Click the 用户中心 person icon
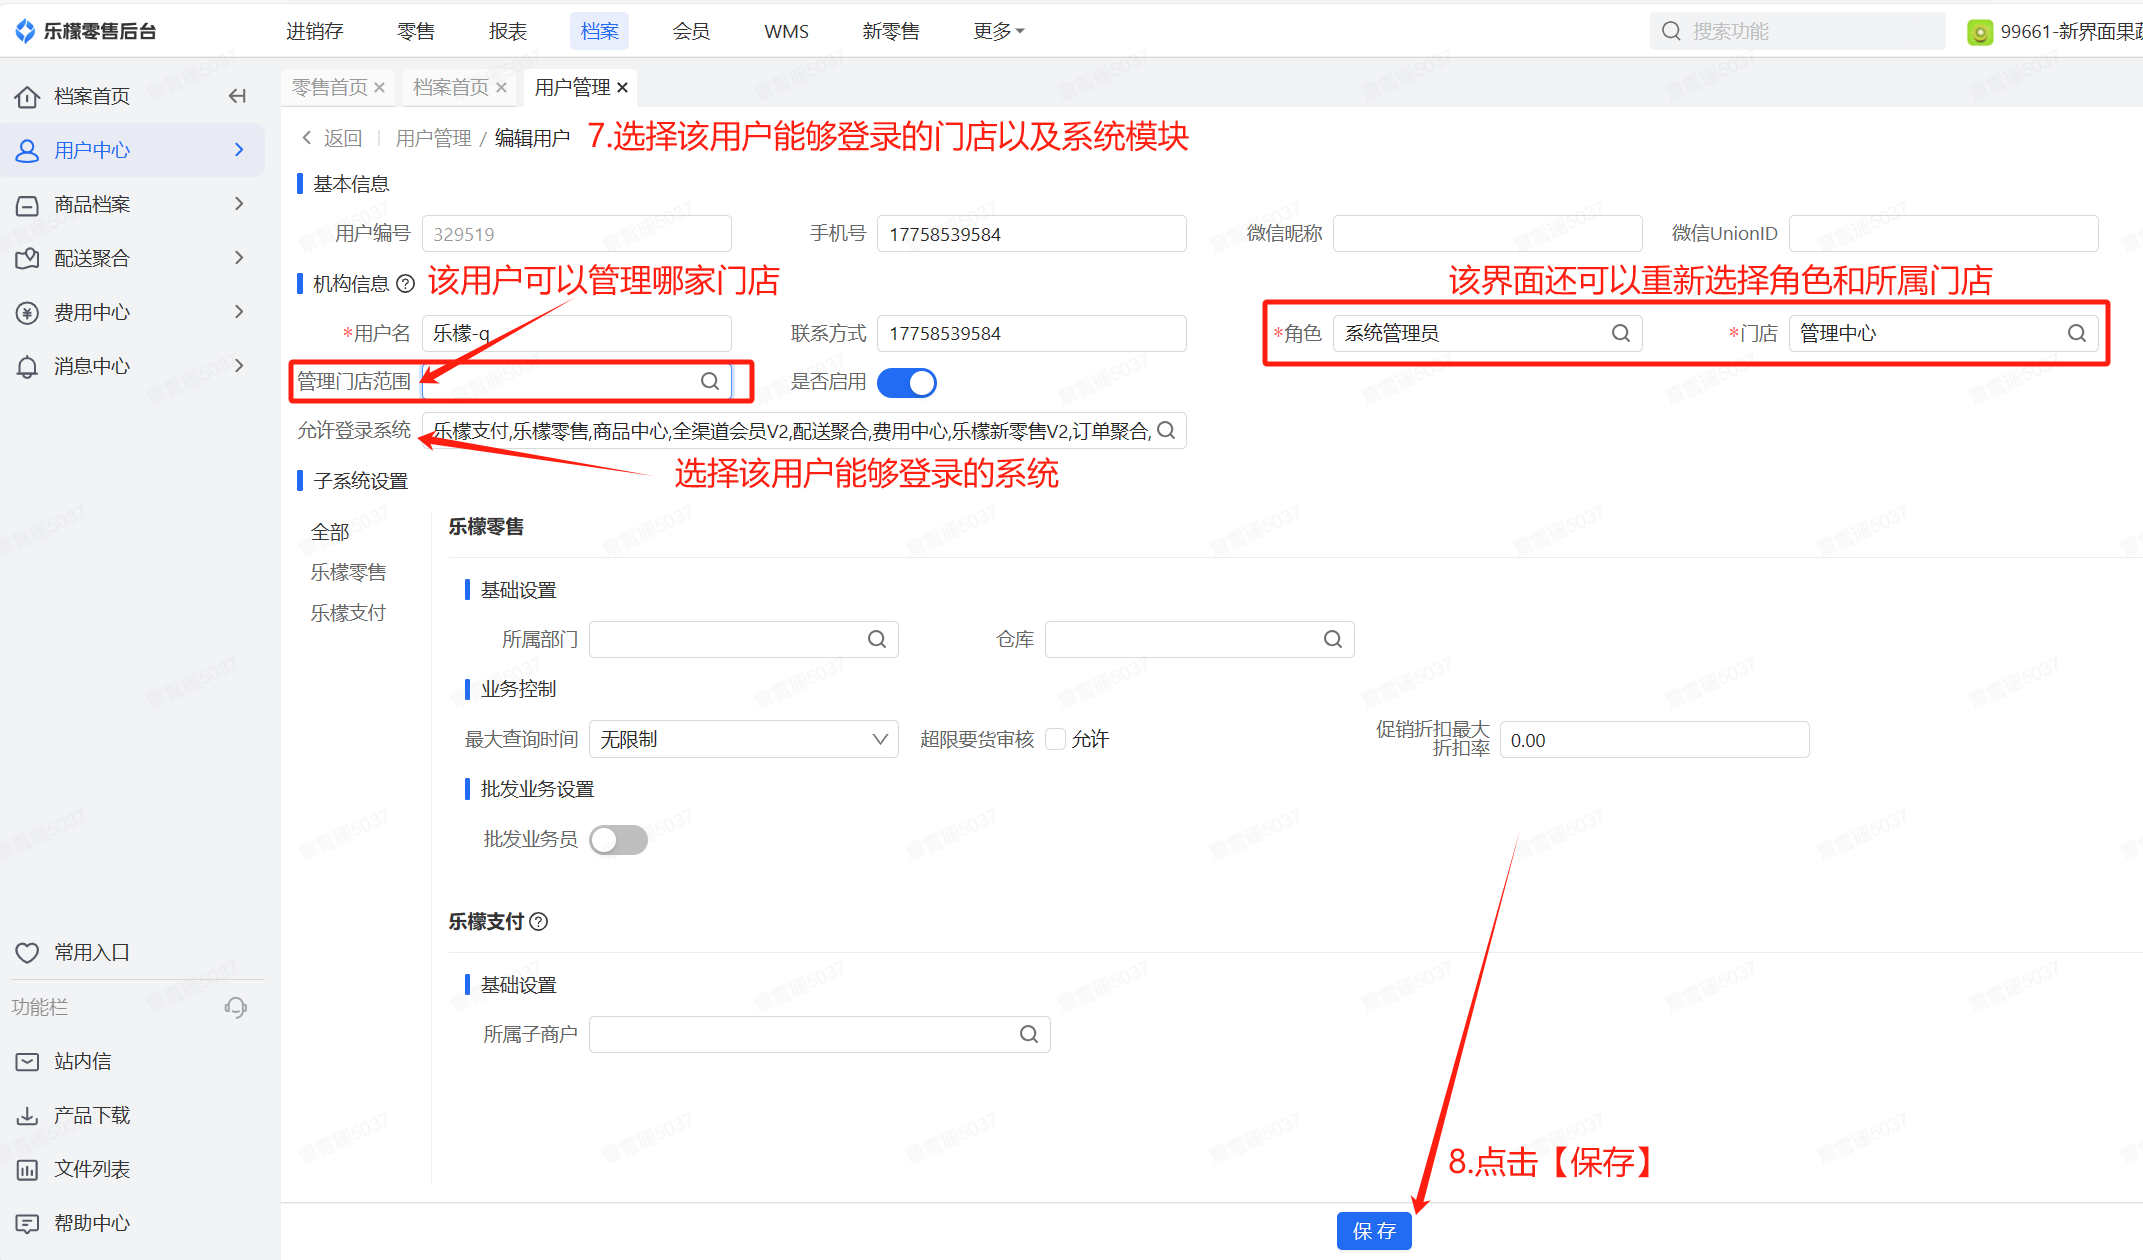Viewport: 2143px width, 1260px height. tap(27, 150)
